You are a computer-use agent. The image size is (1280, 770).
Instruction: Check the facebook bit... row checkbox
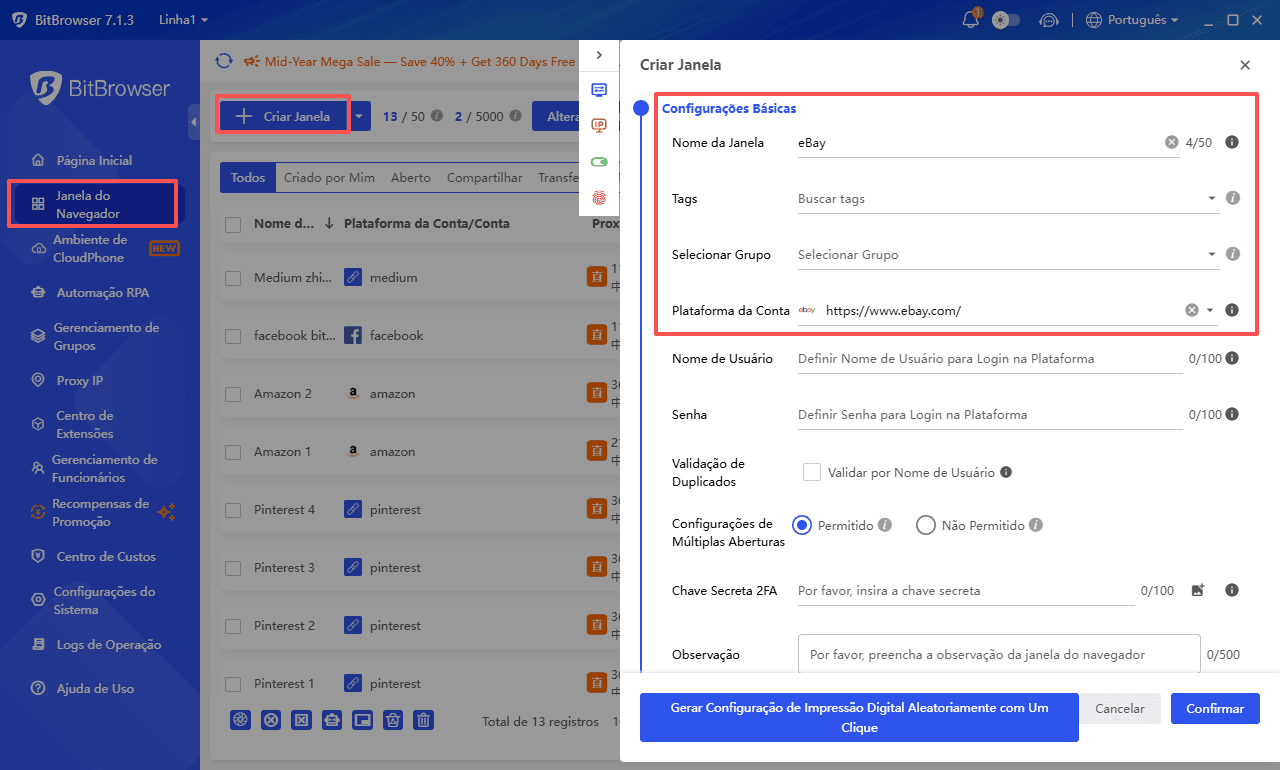[233, 336]
